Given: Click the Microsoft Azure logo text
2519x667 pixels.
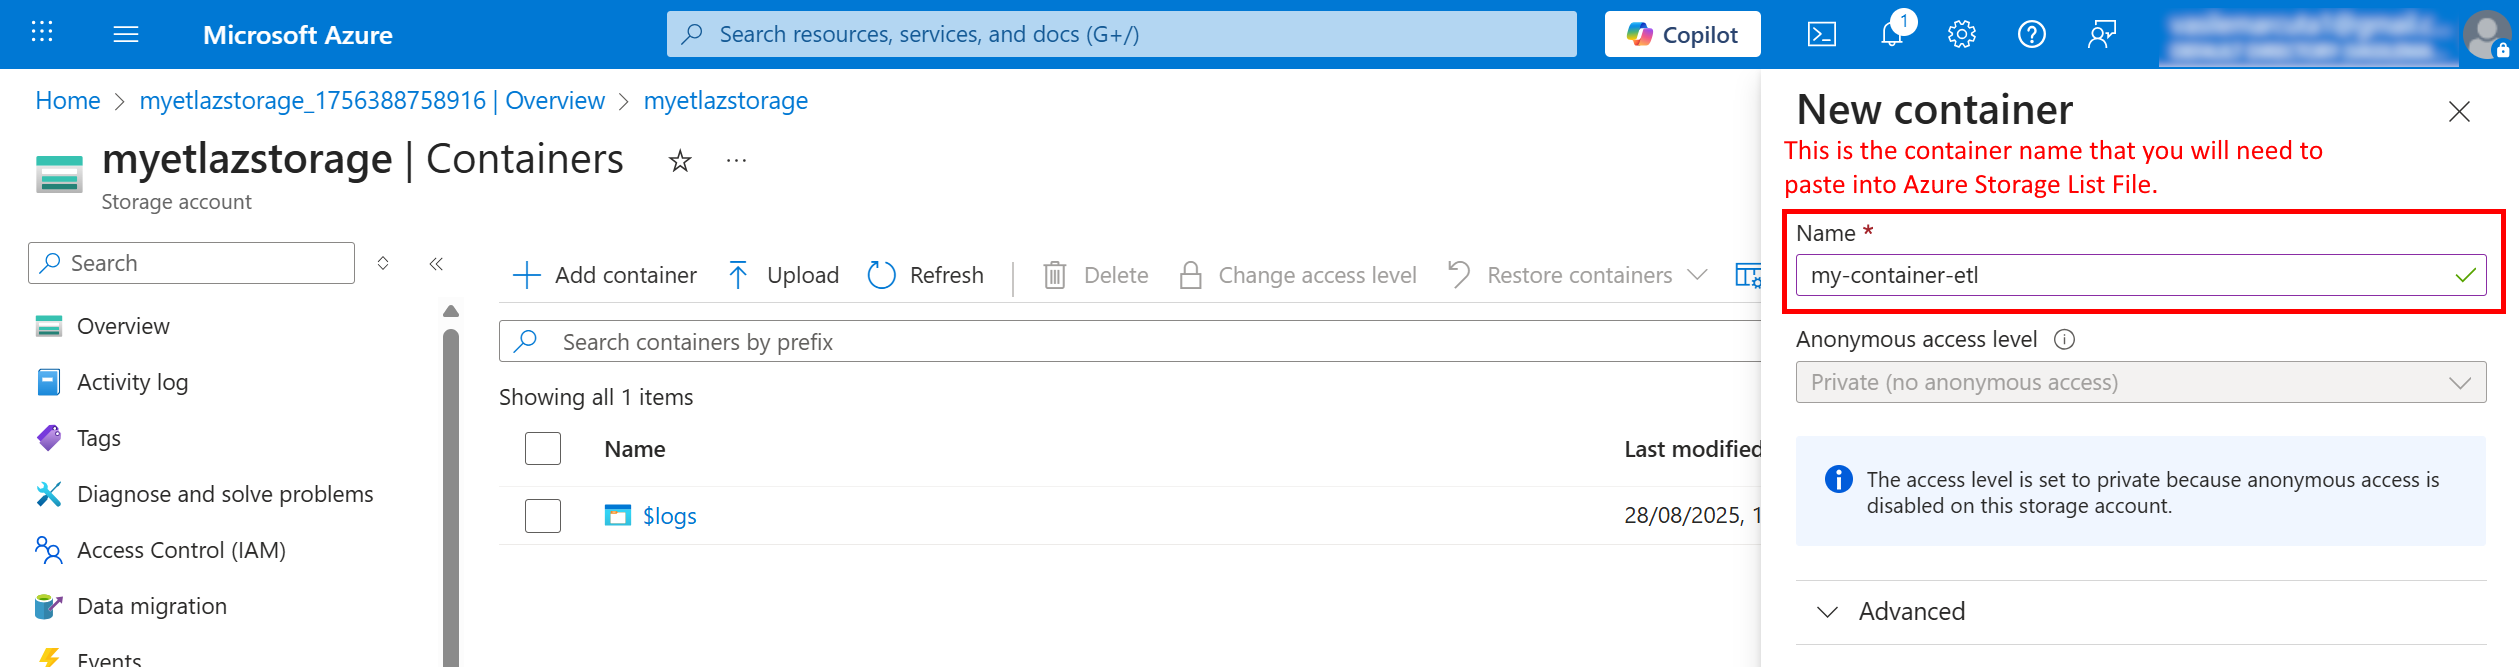Looking at the screenshot, I should tap(297, 35).
